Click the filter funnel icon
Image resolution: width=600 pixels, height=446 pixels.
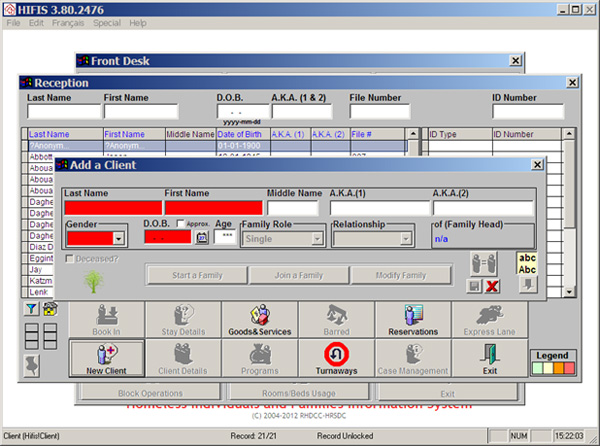coord(31,309)
